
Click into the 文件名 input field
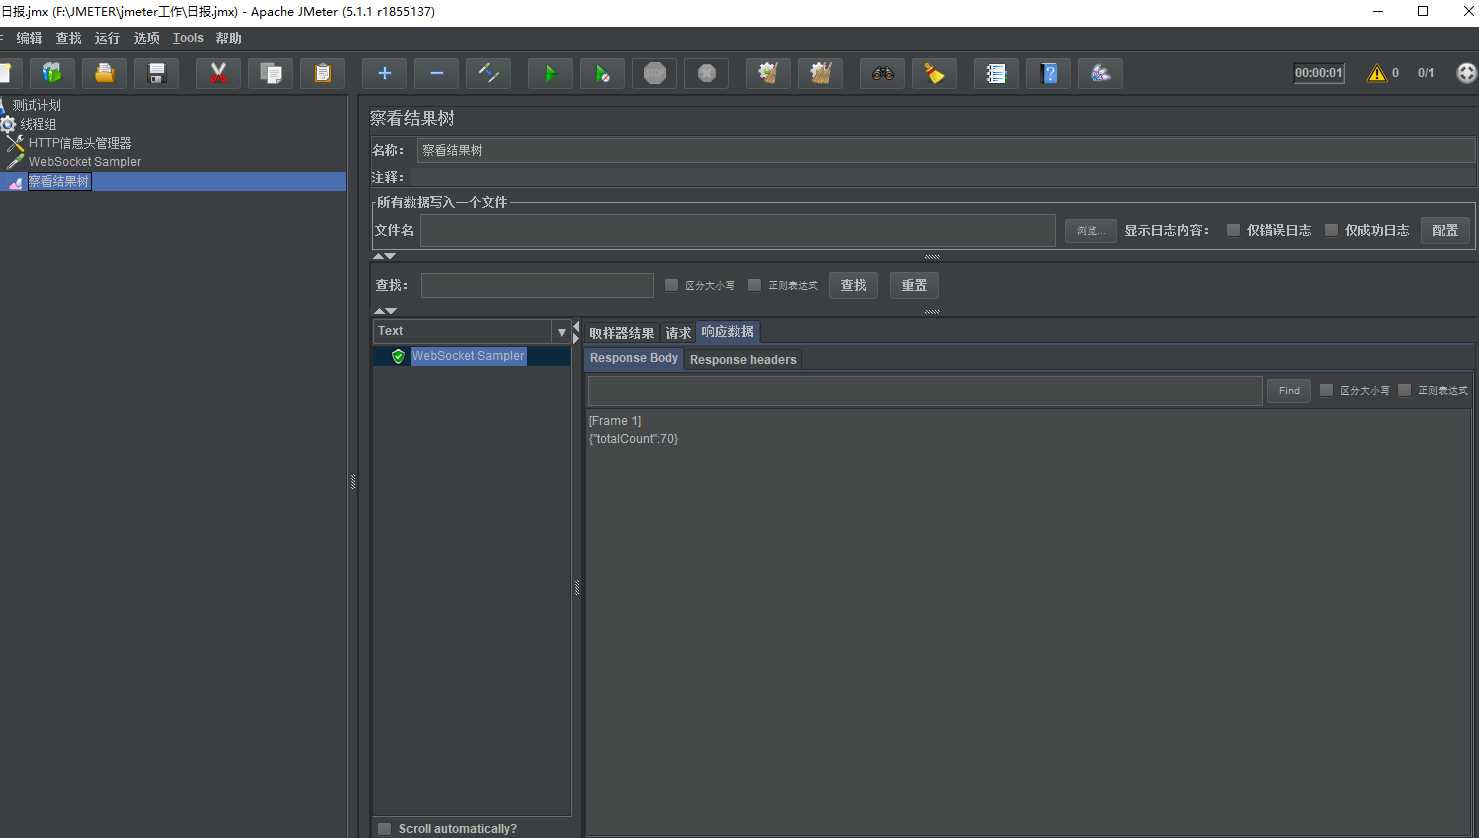(x=738, y=230)
